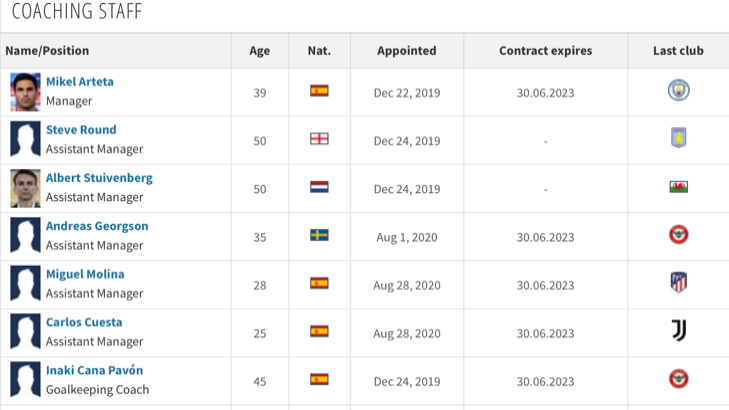729x410 pixels.
Task: Open Mikel Arteta's profile link
Action: 80,82
